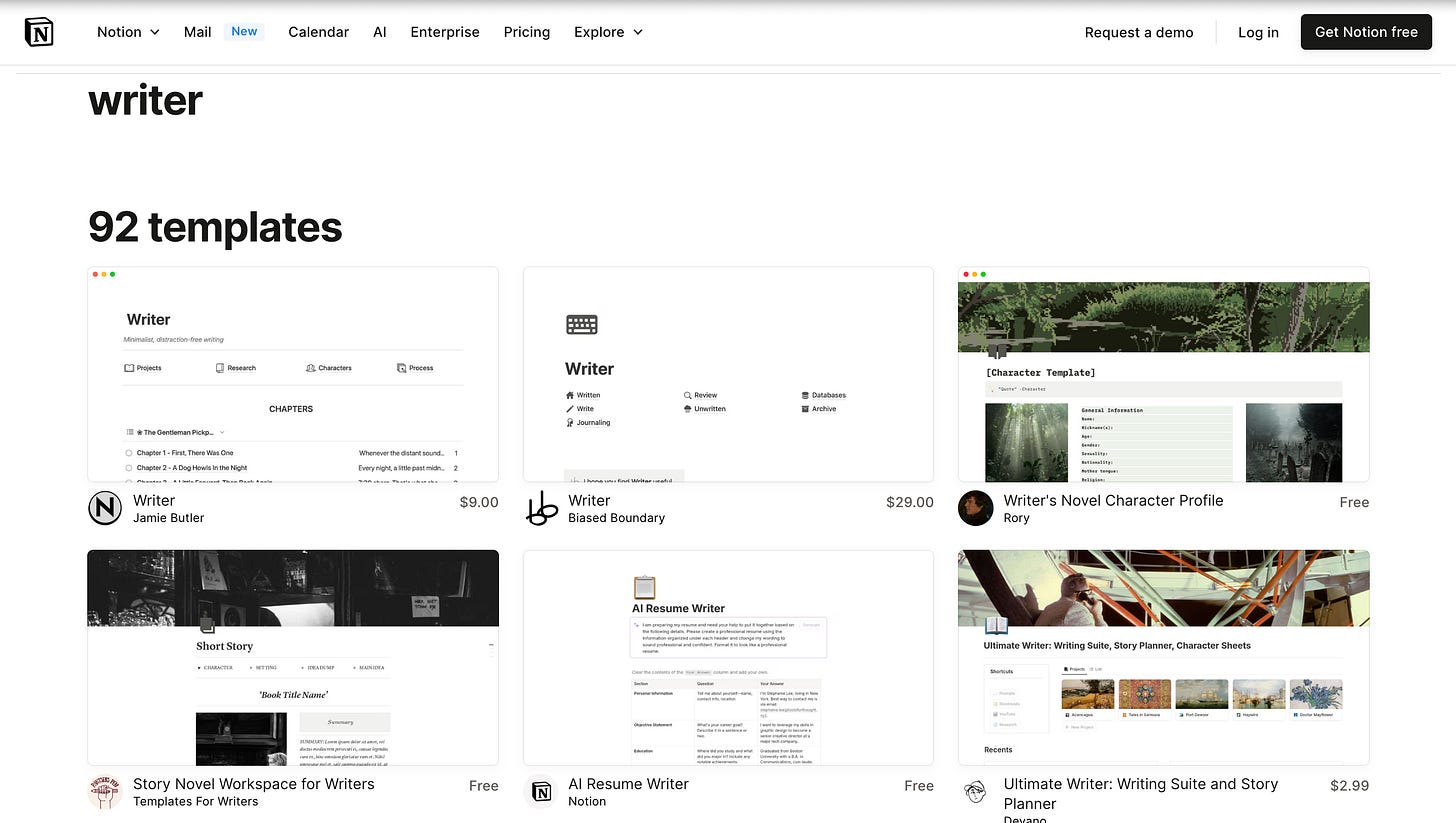
Task: Click Writer's Novel Character Profile title
Action: tap(1113, 500)
